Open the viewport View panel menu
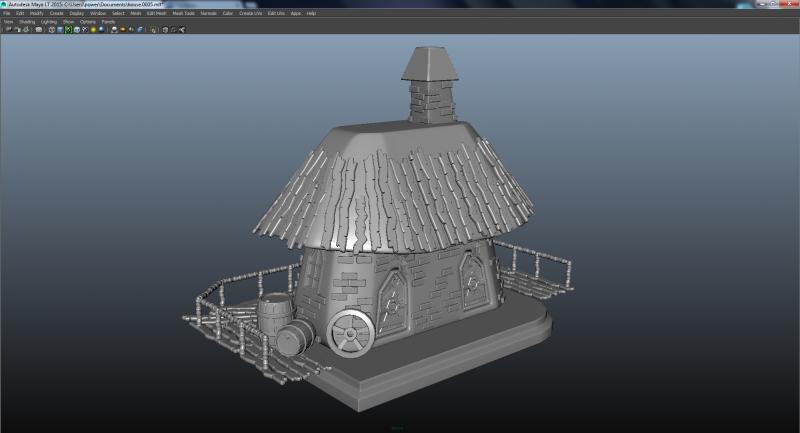The width and height of the screenshot is (800, 433). point(9,22)
